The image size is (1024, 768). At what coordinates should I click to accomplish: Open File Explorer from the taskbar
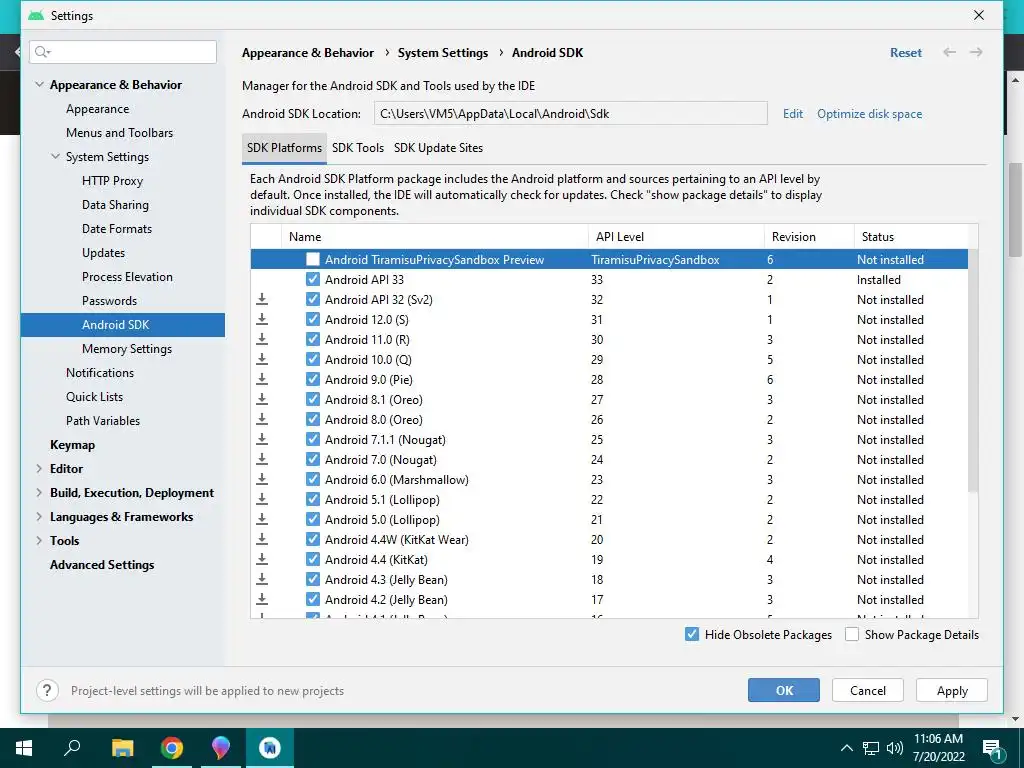[122, 748]
